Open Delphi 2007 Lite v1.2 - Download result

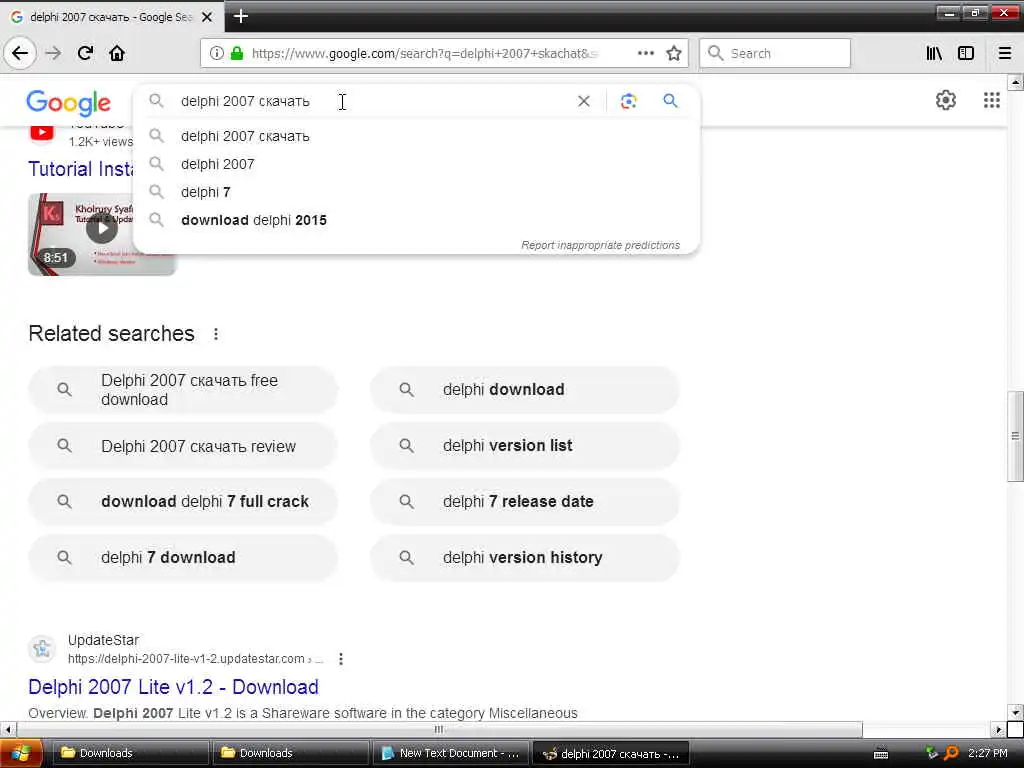coord(173,687)
